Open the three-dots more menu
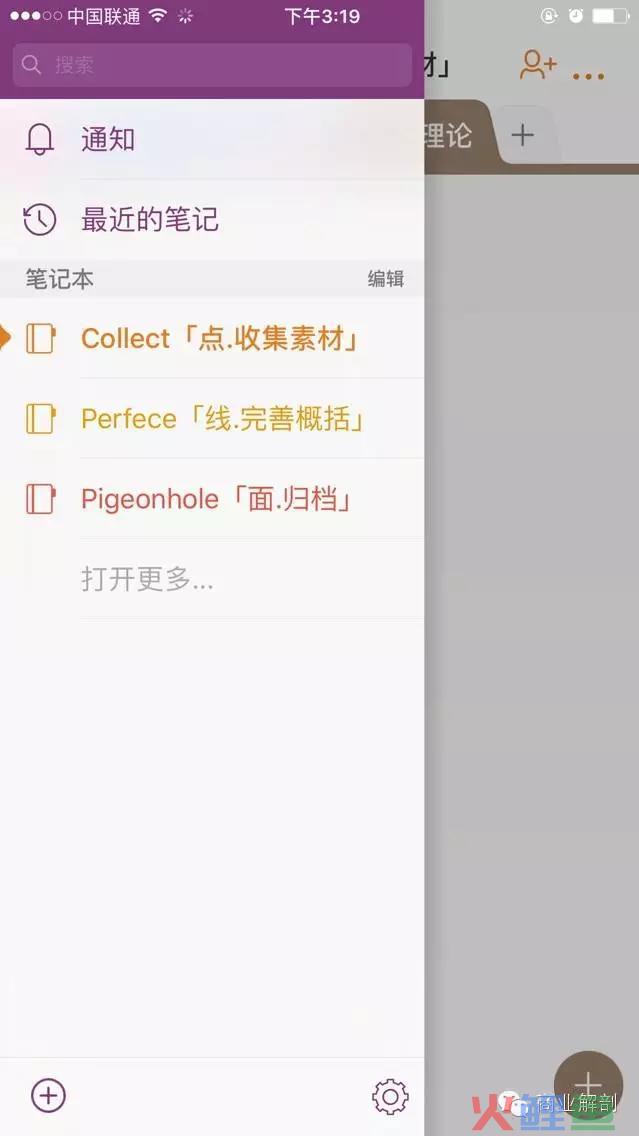The image size is (639, 1136). [x=588, y=75]
